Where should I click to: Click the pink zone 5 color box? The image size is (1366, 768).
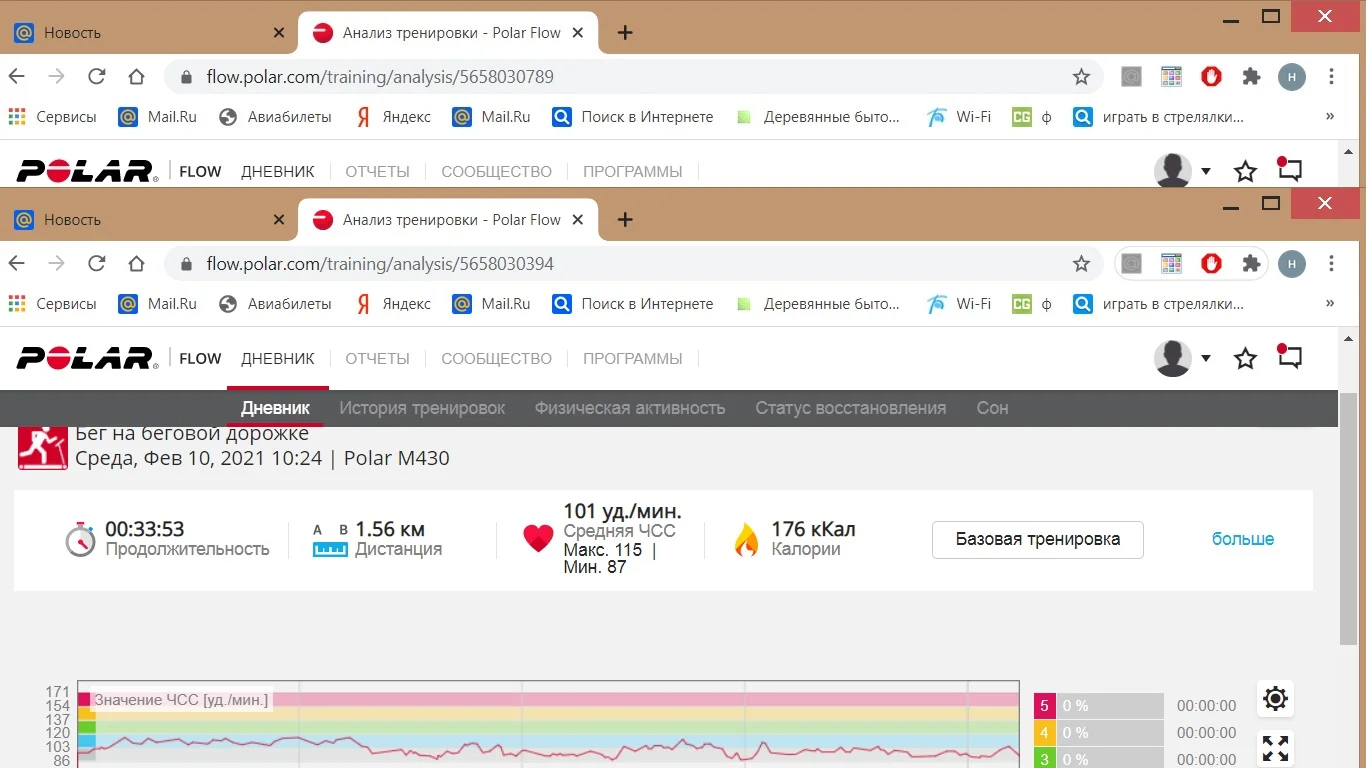pos(1045,706)
